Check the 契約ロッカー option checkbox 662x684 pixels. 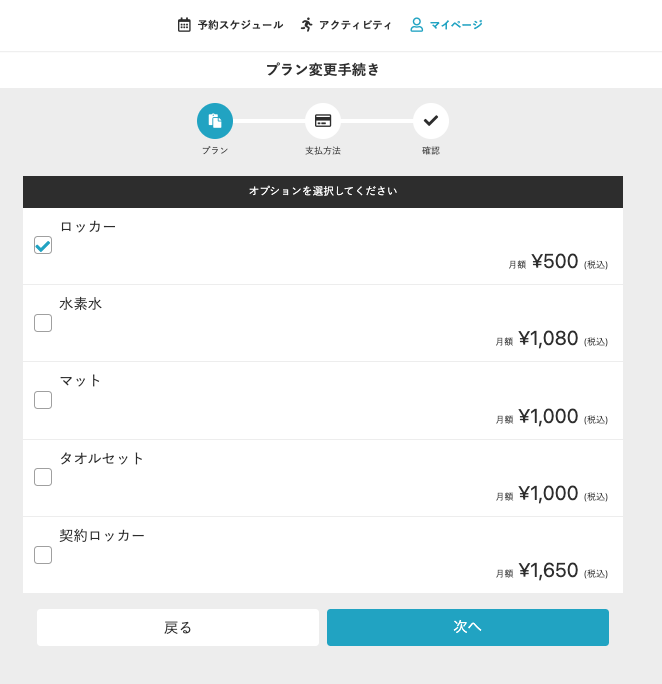(x=43, y=555)
